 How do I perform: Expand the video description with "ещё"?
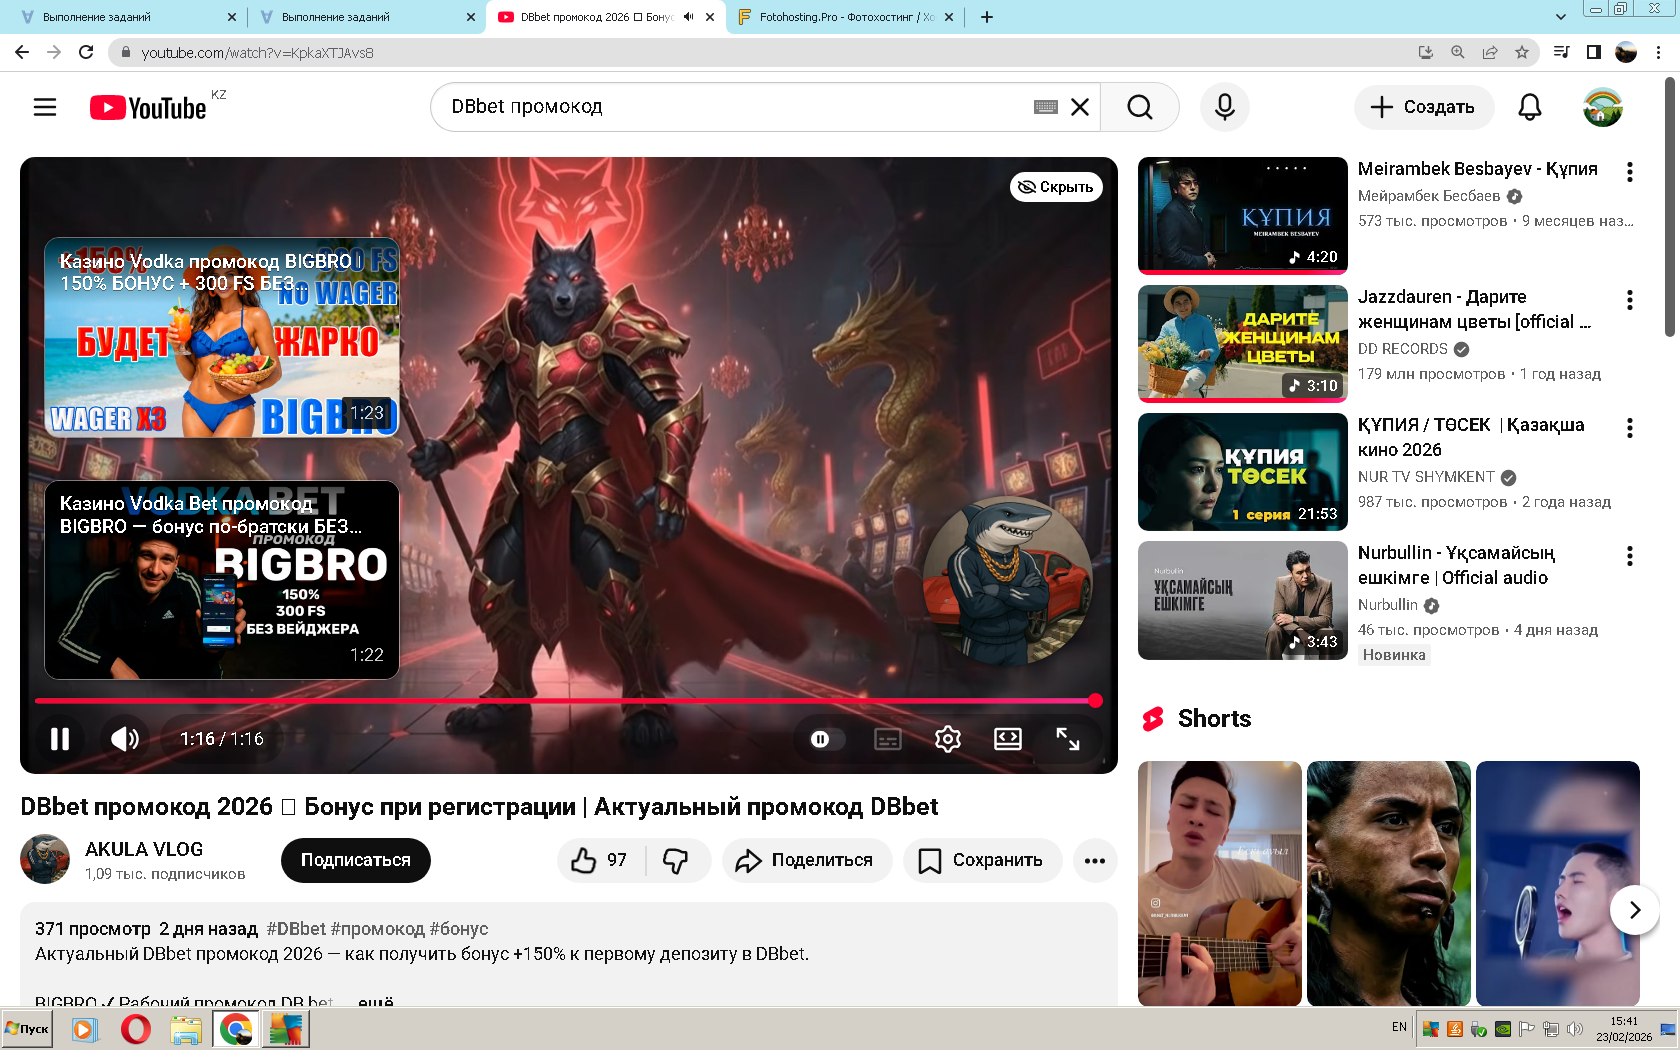376,1000
